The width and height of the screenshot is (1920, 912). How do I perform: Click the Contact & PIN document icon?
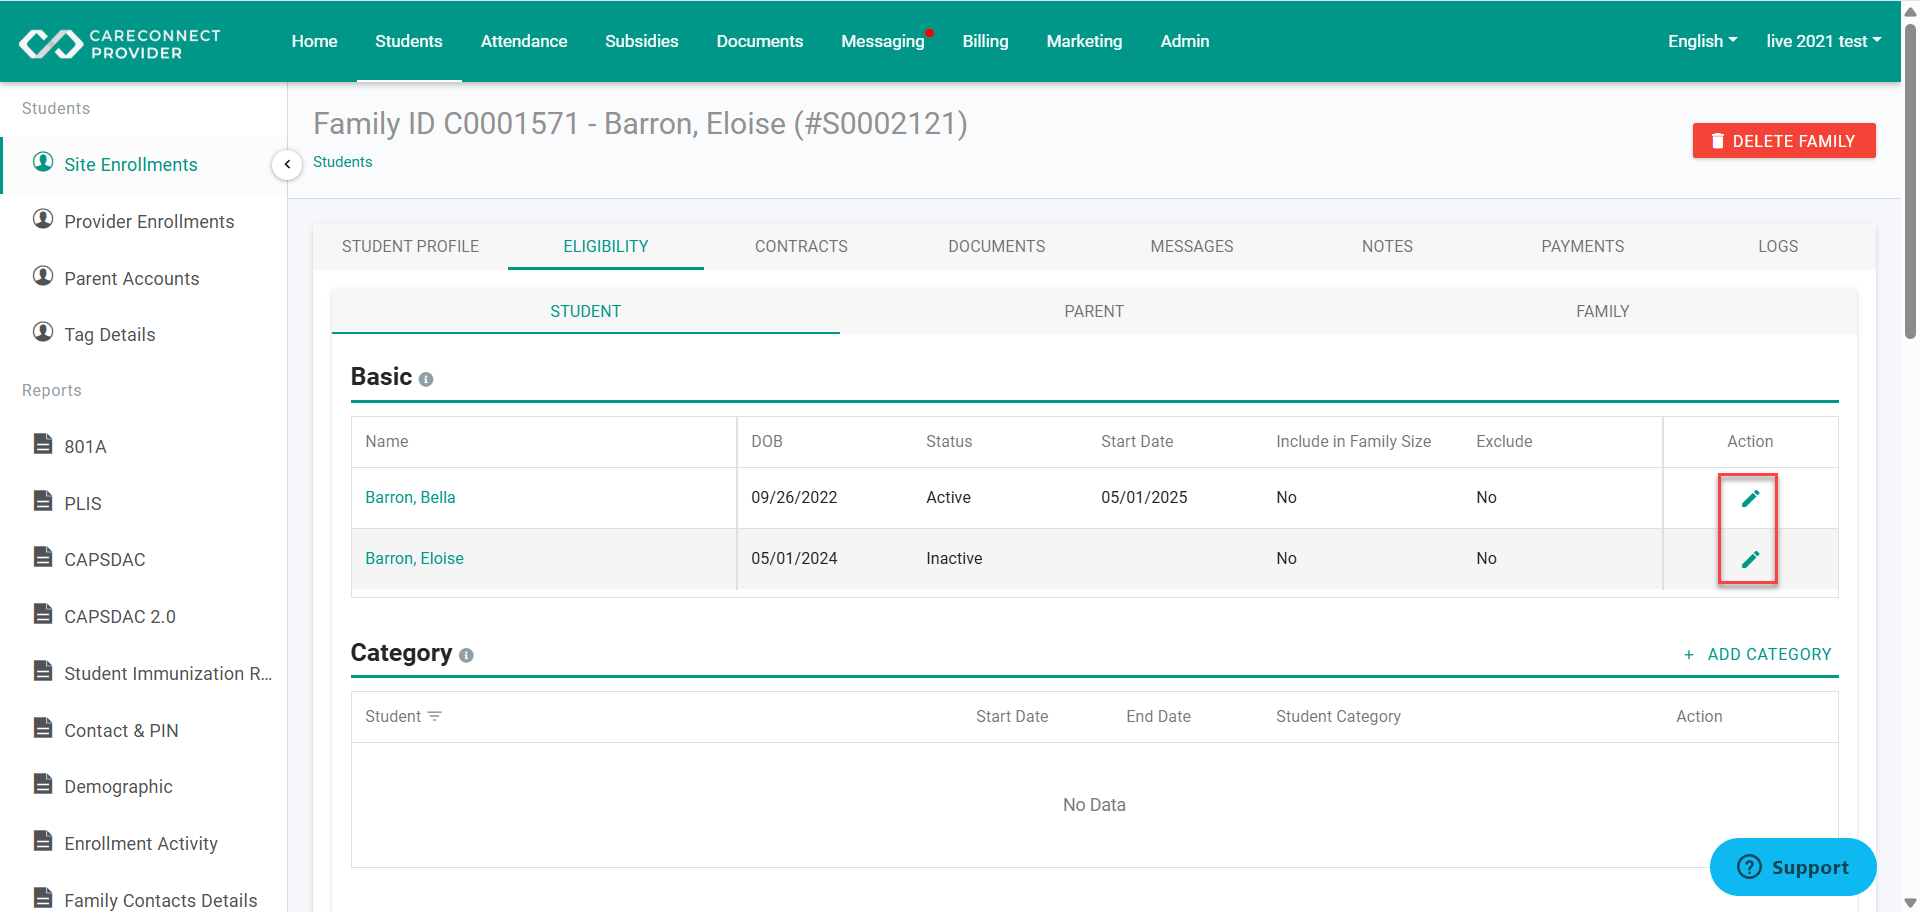click(x=43, y=728)
